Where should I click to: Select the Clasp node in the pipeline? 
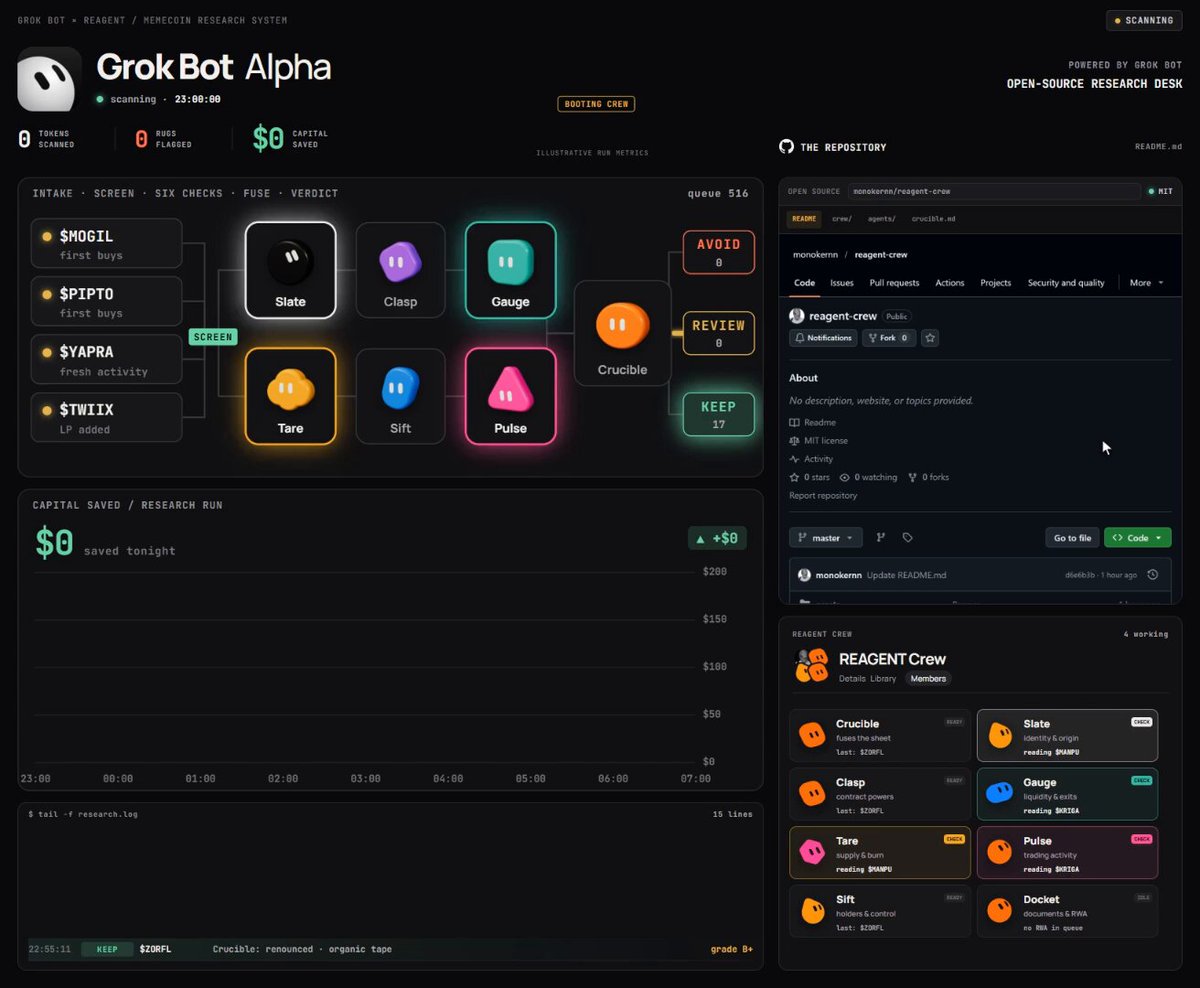[400, 270]
